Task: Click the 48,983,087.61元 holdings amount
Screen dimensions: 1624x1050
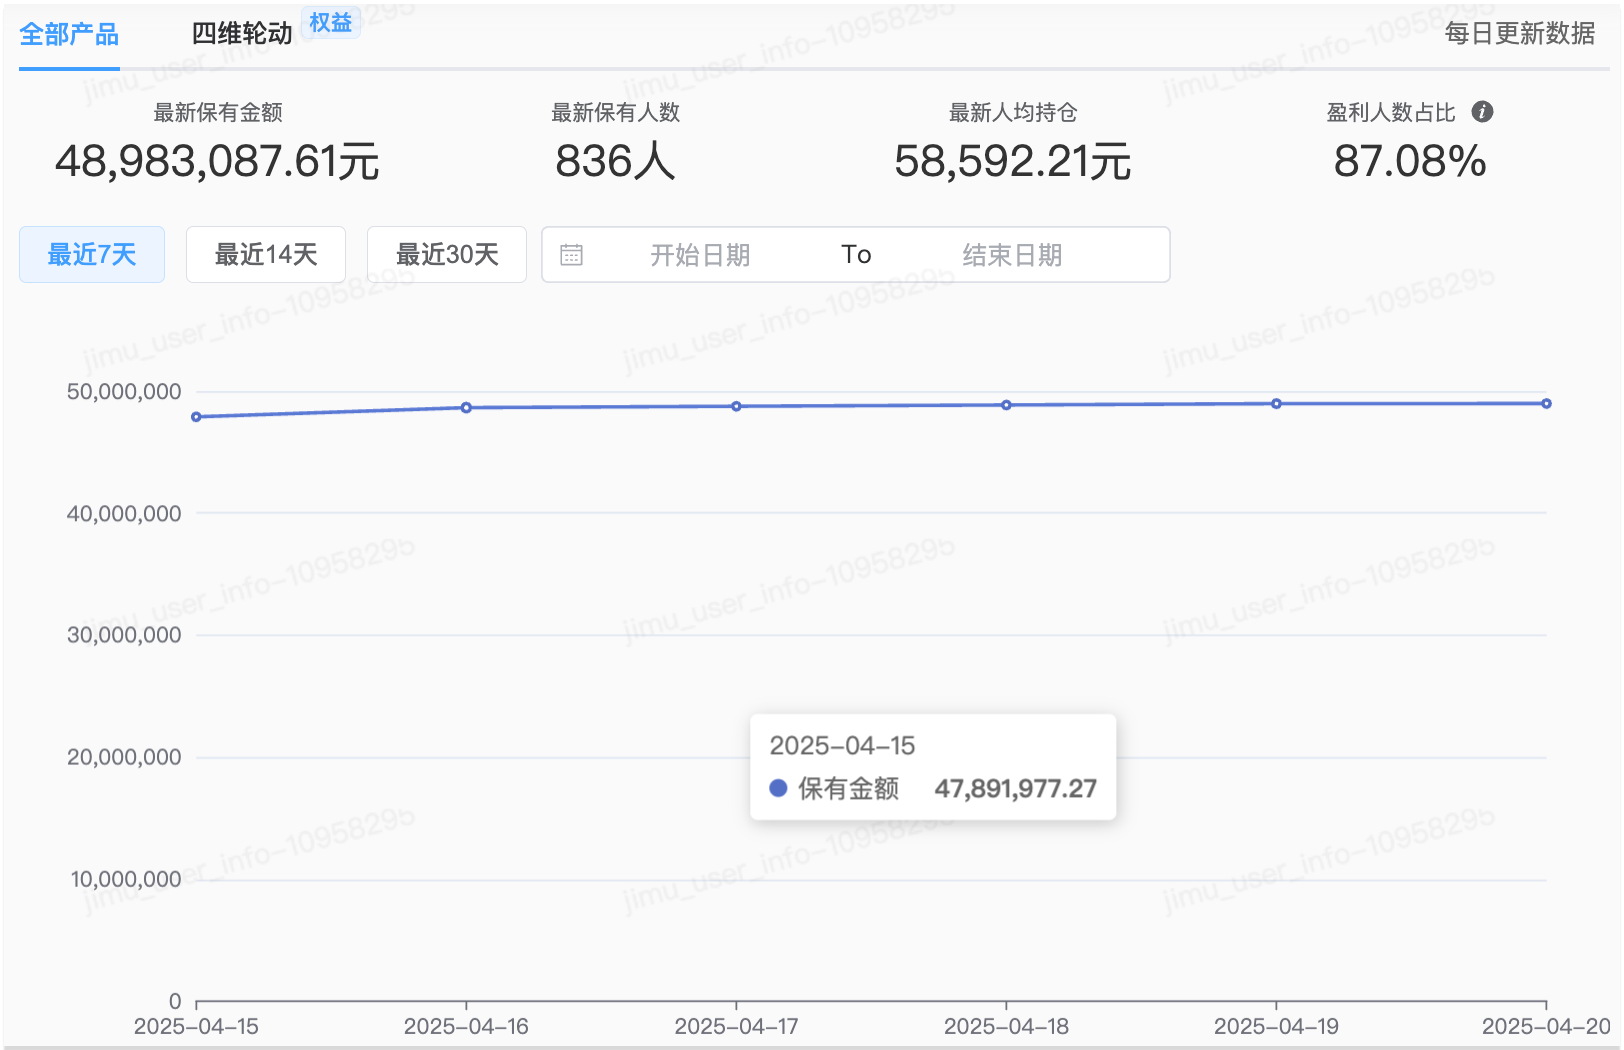Action: pos(217,162)
